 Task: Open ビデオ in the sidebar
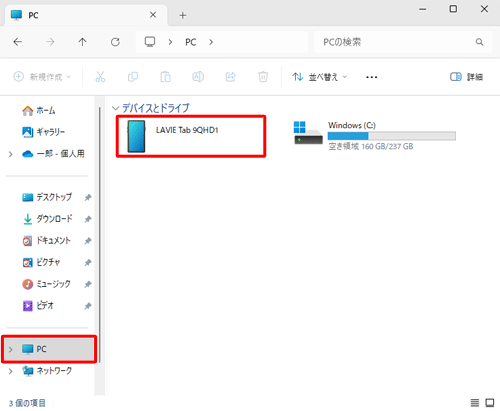tap(38, 305)
